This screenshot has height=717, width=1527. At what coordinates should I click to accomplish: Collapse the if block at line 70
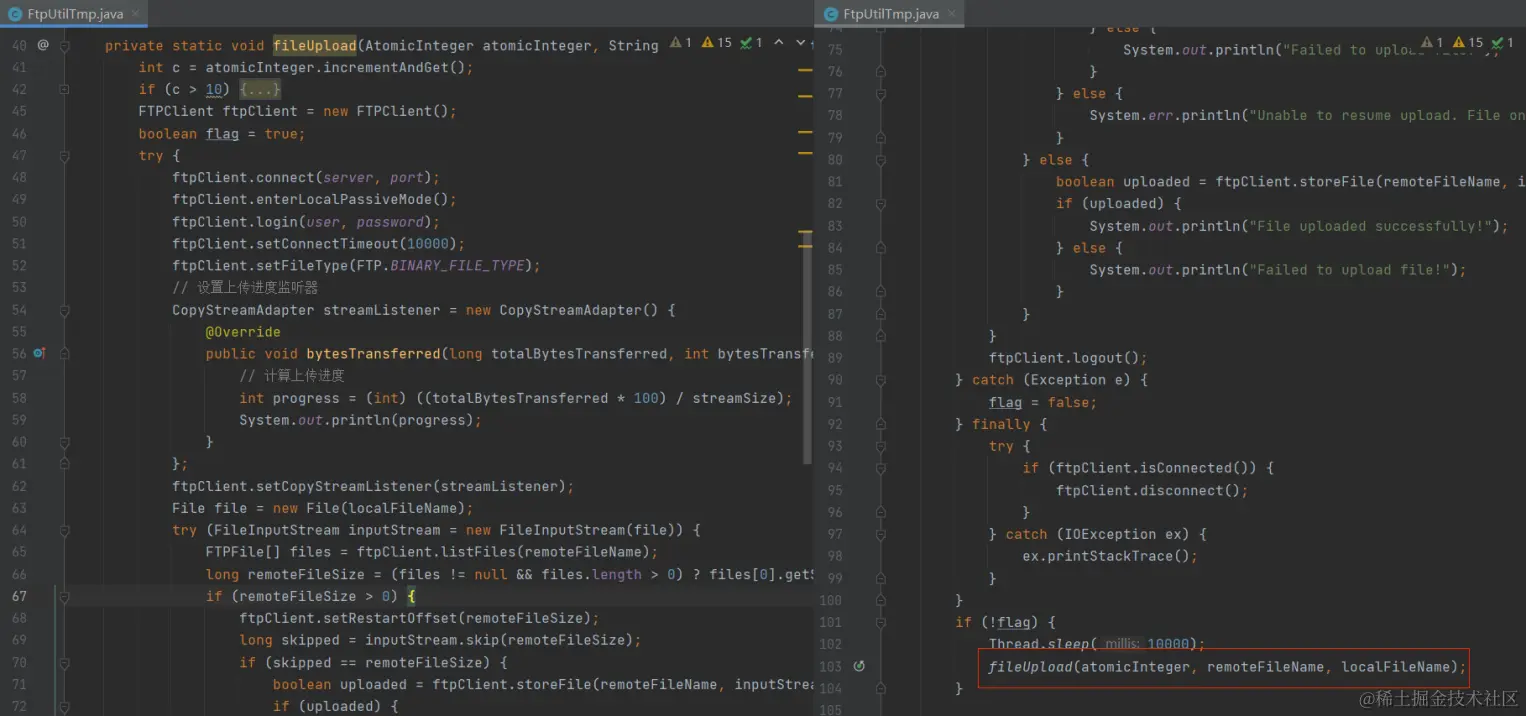click(x=65, y=663)
